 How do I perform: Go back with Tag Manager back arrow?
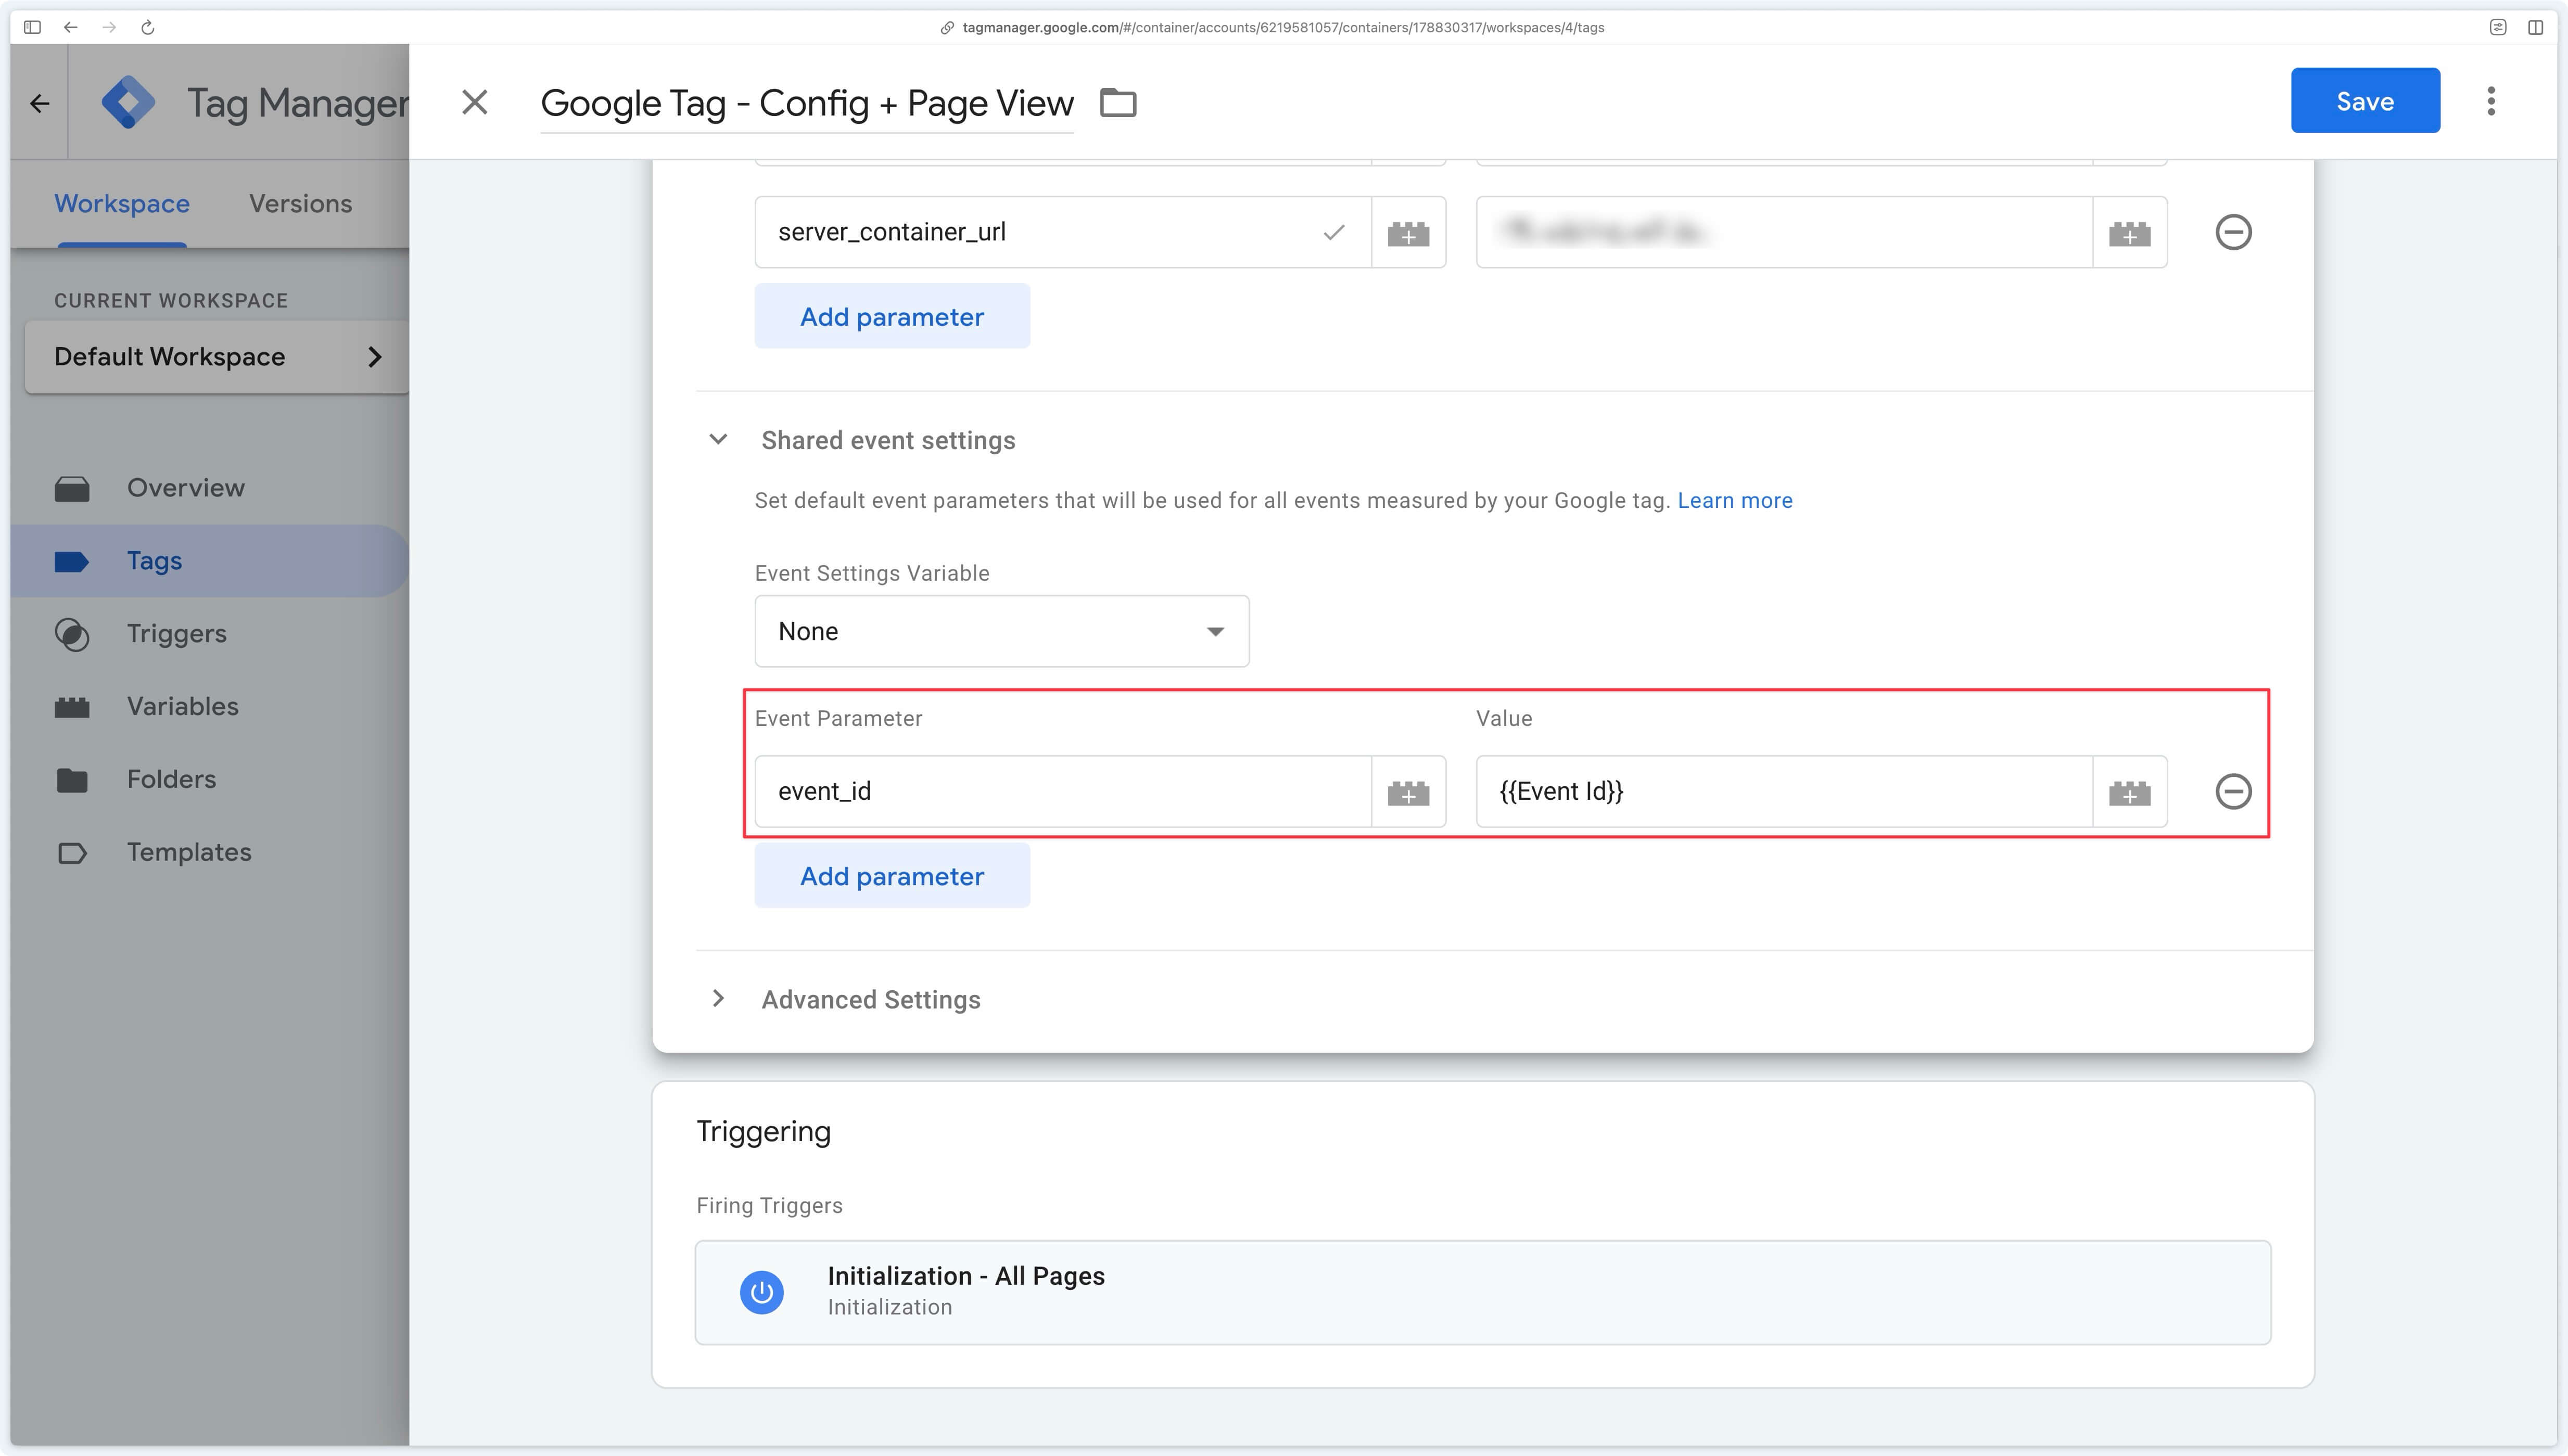pyautogui.click(x=40, y=103)
